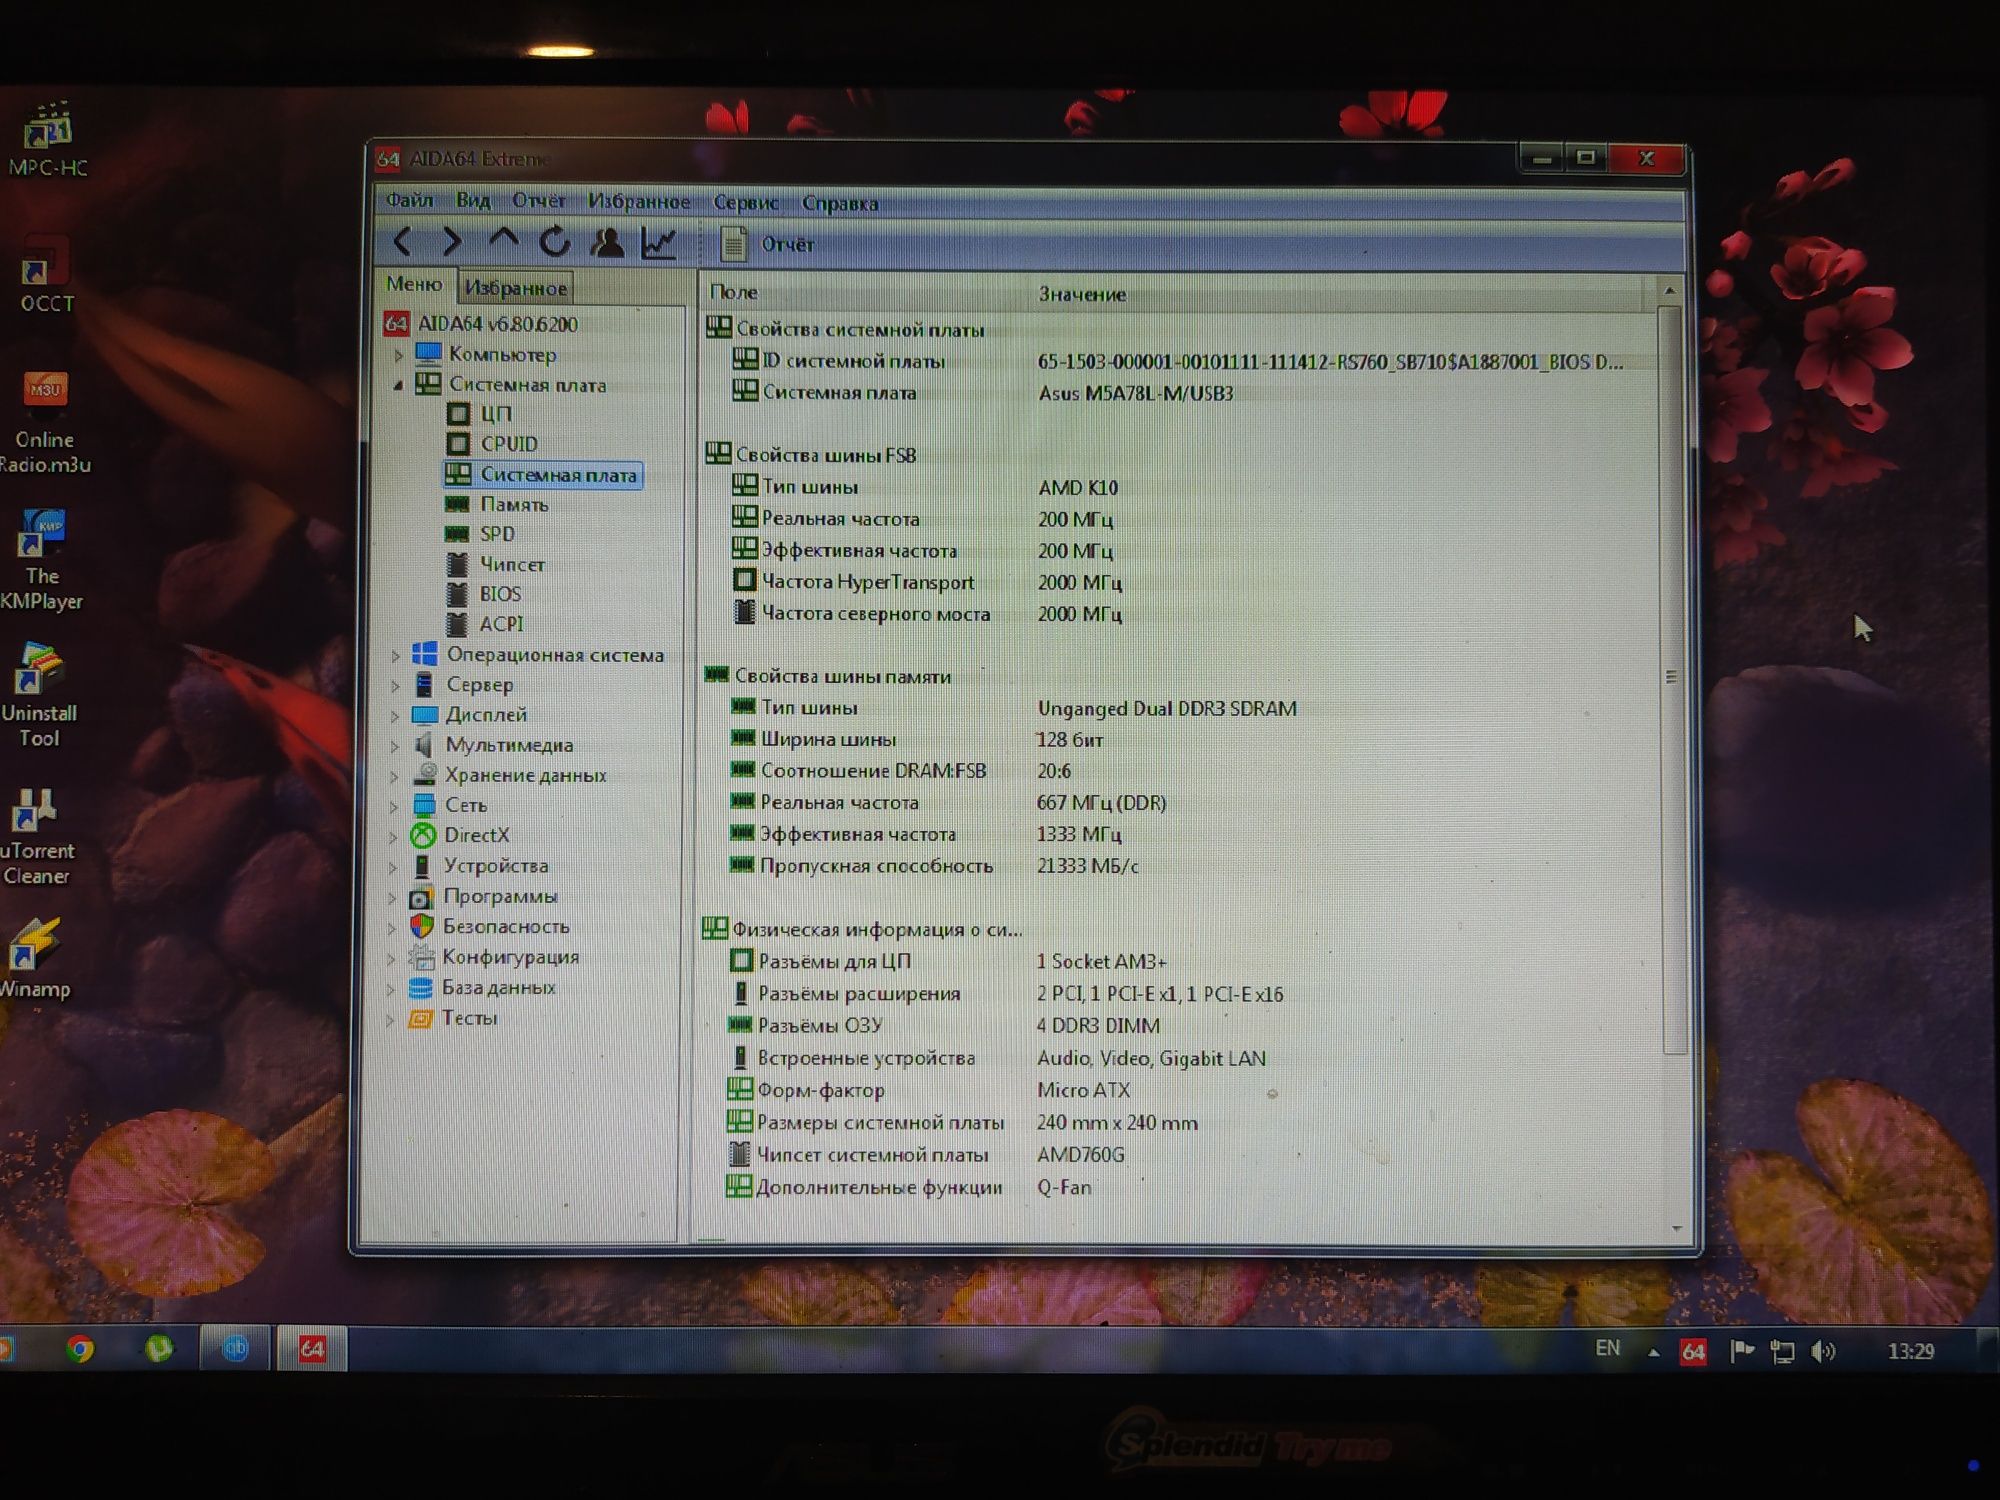Open the Справка menu
This screenshot has height=1500, width=2000.
tap(840, 203)
